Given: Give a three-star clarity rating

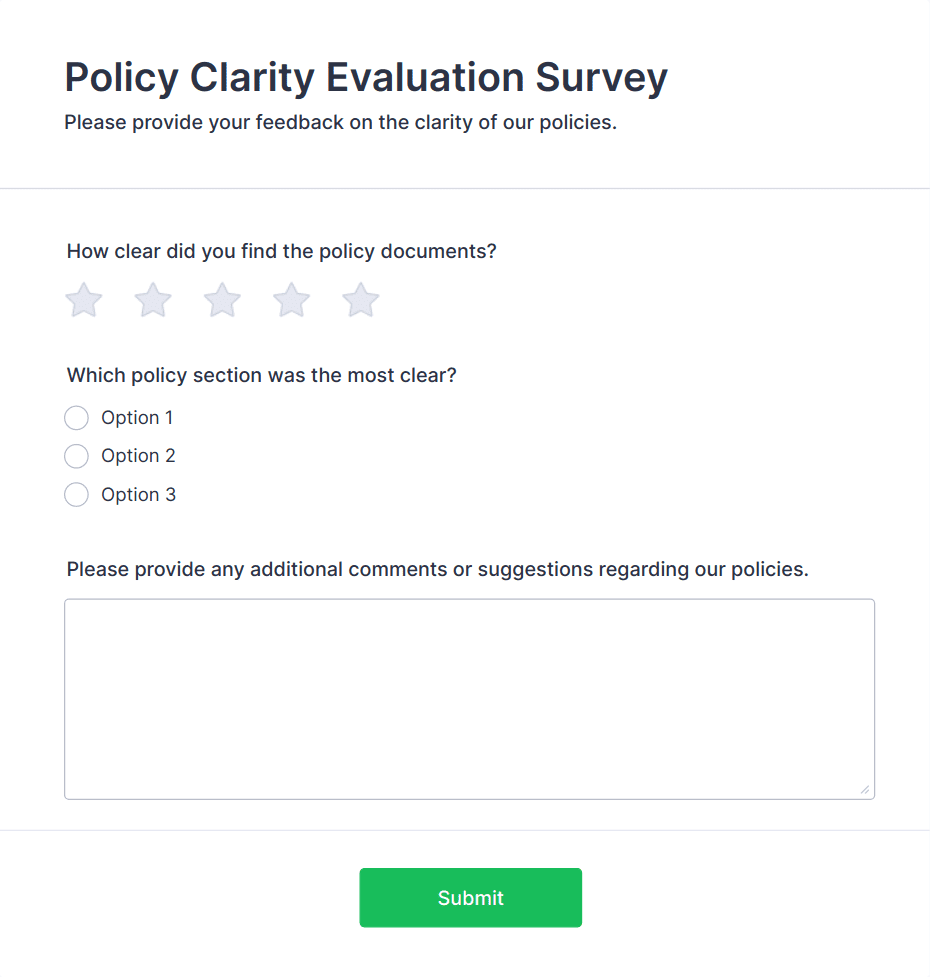Looking at the screenshot, I should pos(222,300).
